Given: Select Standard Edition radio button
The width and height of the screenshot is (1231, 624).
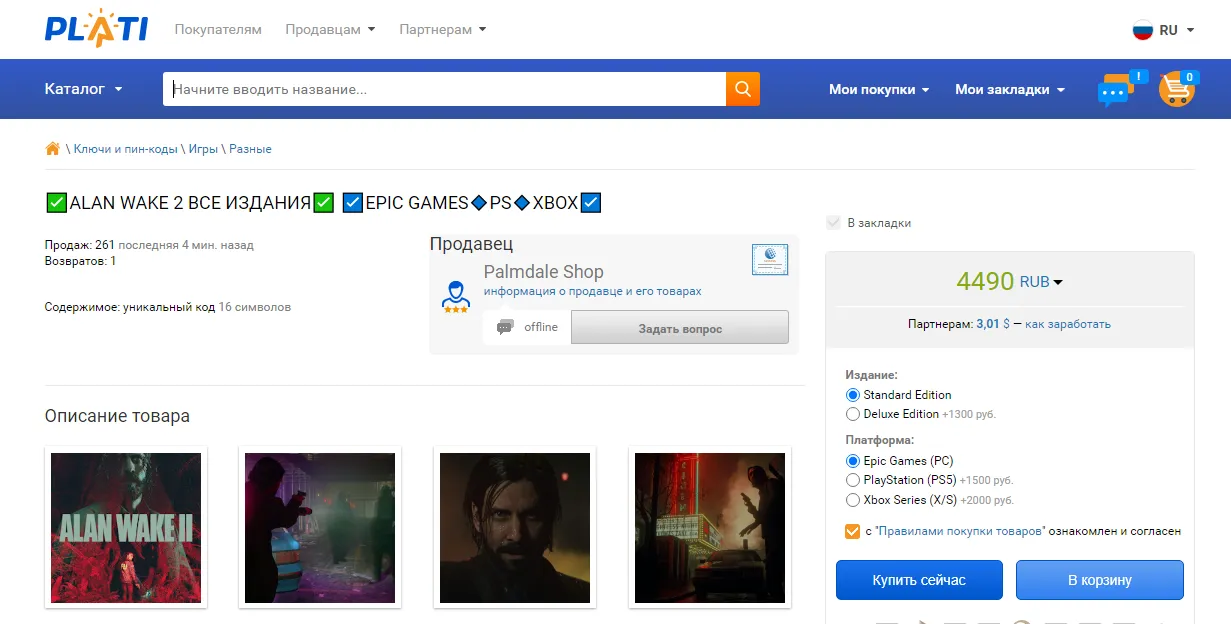Looking at the screenshot, I should (853, 395).
